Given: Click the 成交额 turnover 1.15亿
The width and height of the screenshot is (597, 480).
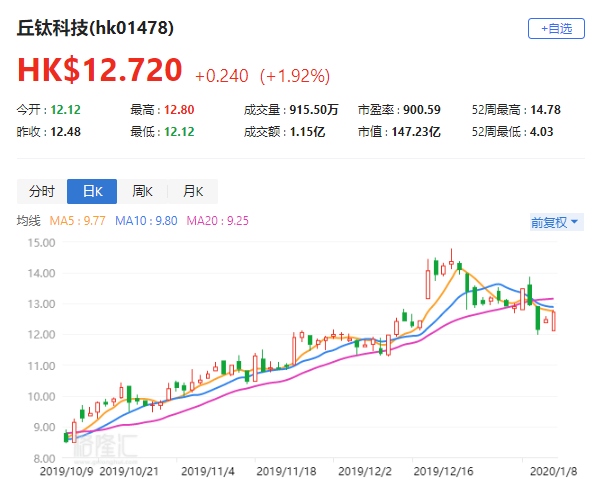Looking at the screenshot, I should pos(307,132).
